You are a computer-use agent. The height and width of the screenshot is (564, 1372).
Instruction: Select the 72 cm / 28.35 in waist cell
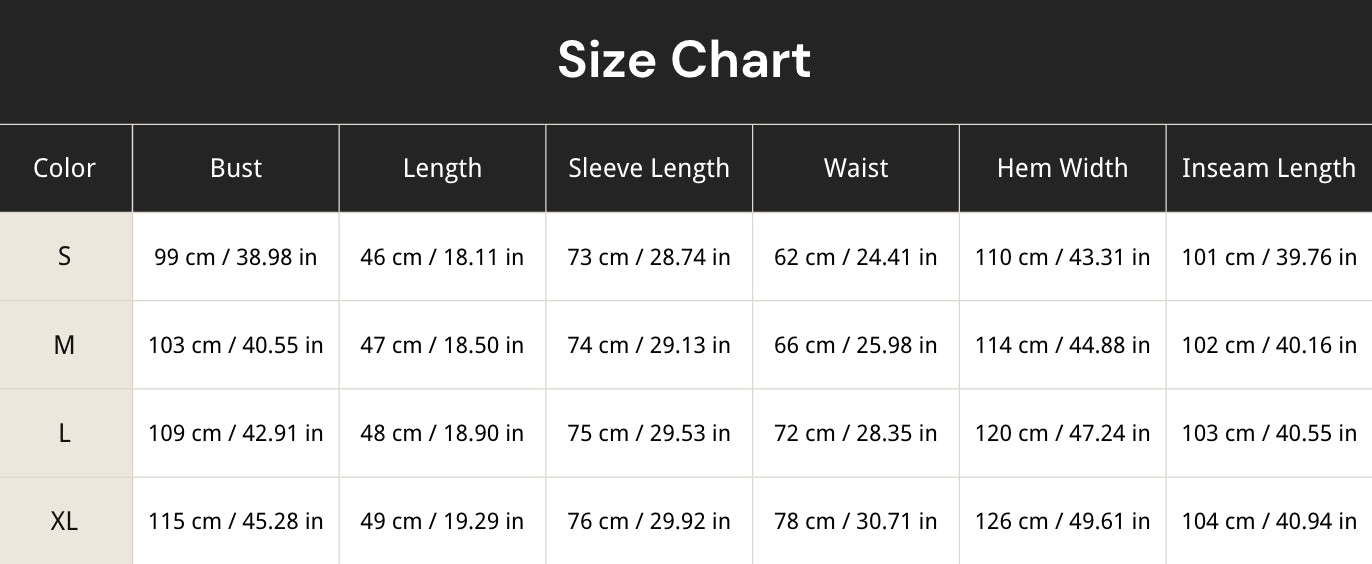856,433
